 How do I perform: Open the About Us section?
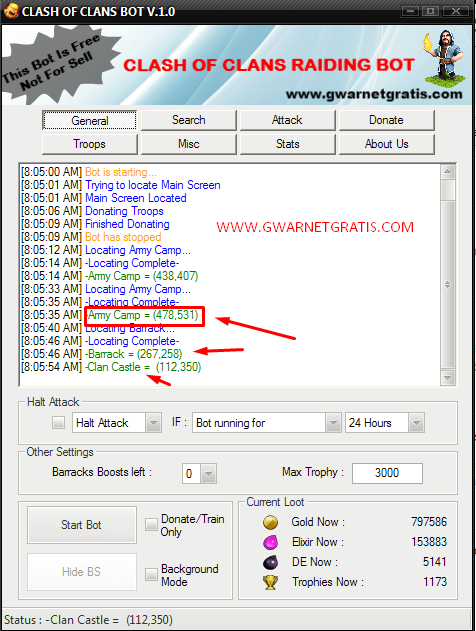(387, 144)
